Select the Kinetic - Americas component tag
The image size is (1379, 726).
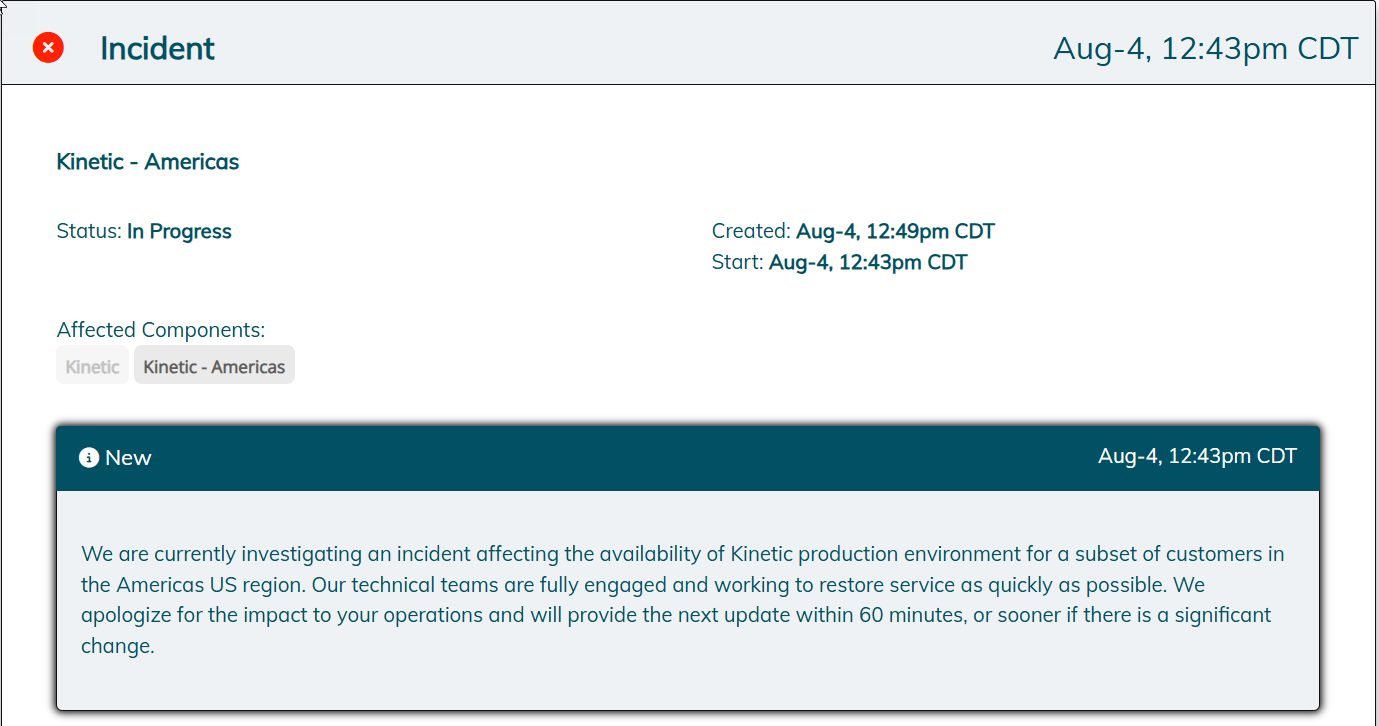coord(214,366)
